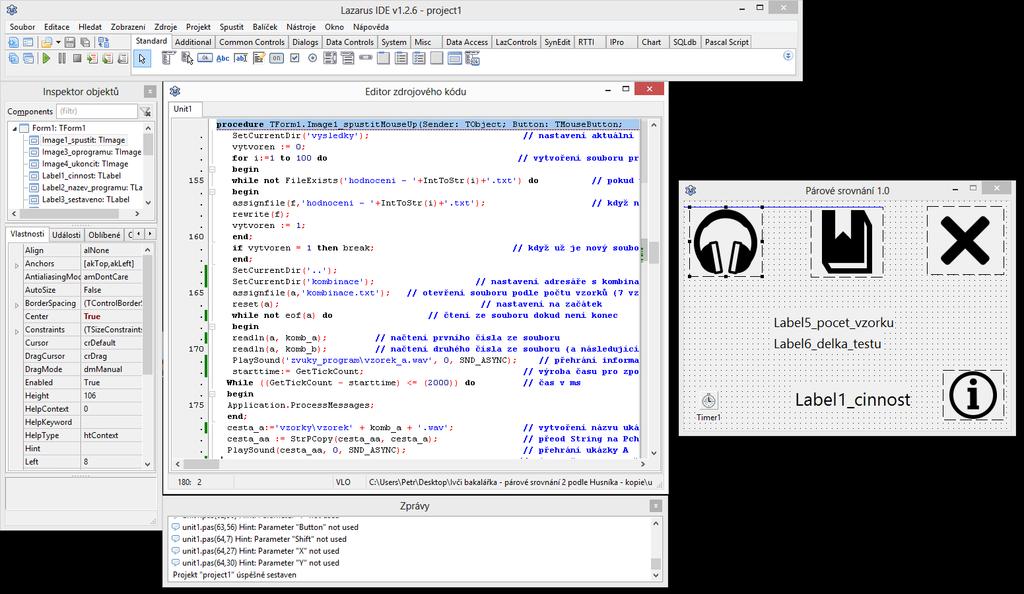This screenshot has width=1024, height=594.
Task: Pick the TScrollBar component from palette
Action: coord(366,58)
